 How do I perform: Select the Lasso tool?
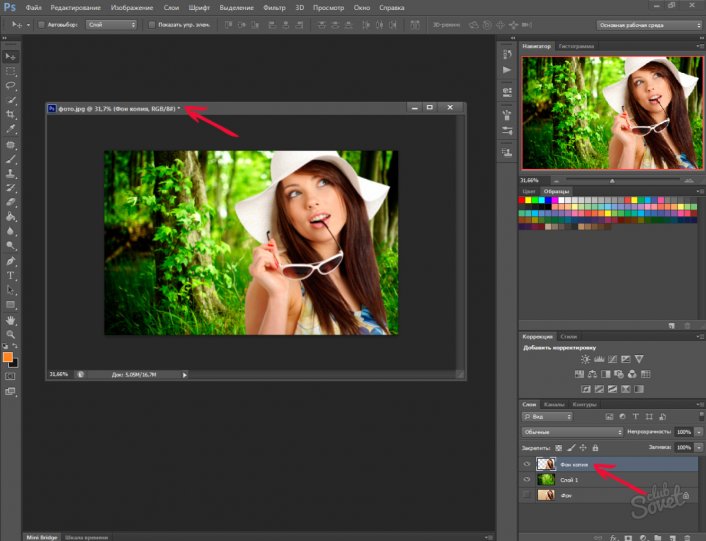click(11, 86)
